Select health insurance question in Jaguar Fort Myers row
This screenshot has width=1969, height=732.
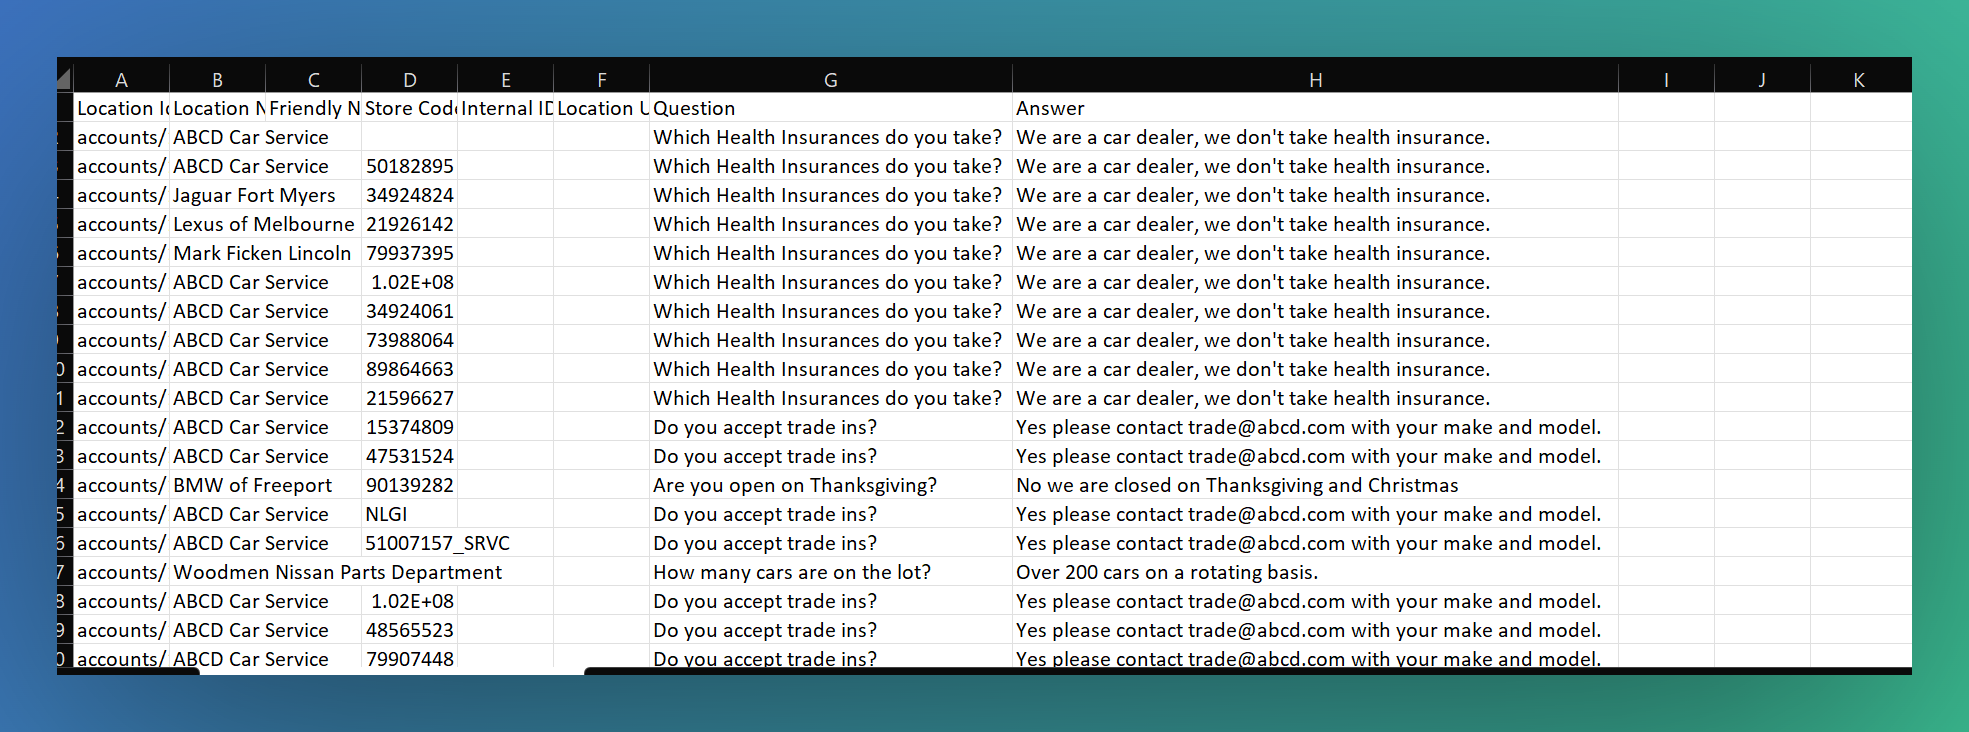click(x=830, y=195)
